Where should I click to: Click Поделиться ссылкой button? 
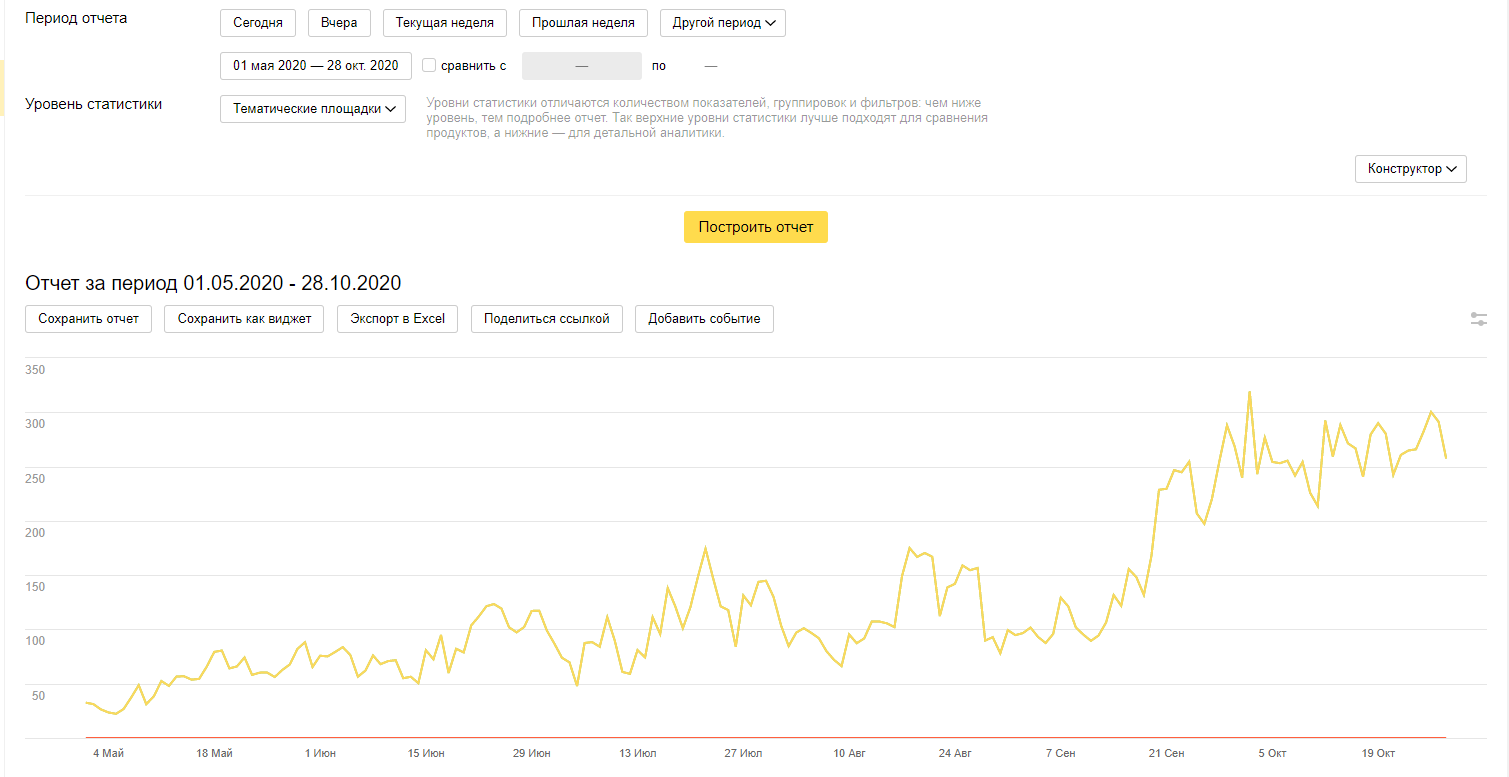pyautogui.click(x=546, y=319)
